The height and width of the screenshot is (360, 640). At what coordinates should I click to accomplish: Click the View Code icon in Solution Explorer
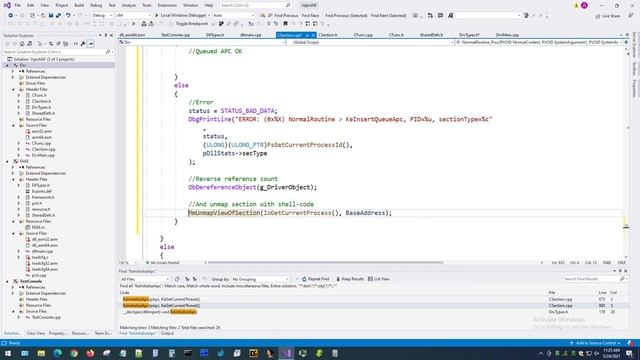(76, 44)
